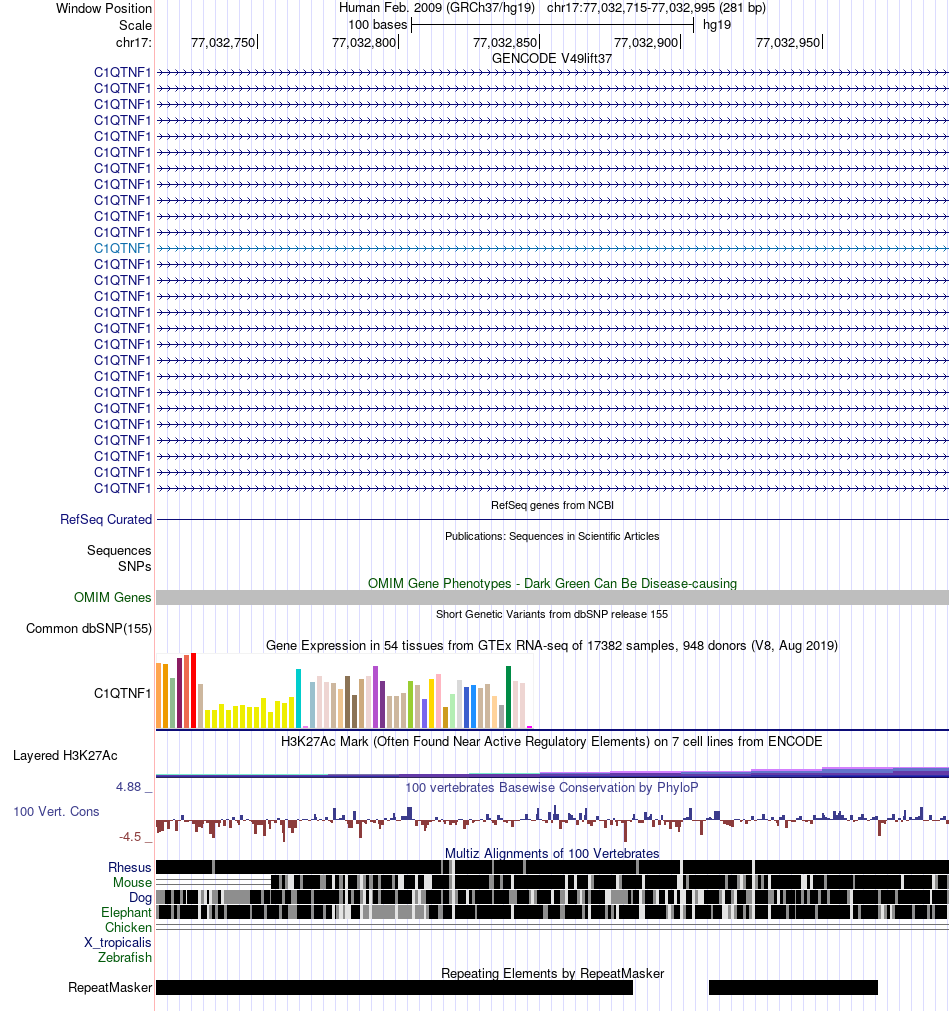This screenshot has width=950, height=1011.
Task: Click the Elephant alignment row
Action: pyautogui.click(x=552, y=912)
